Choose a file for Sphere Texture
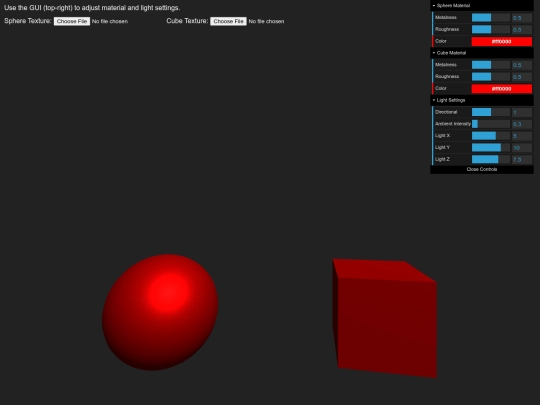The width and height of the screenshot is (540, 405). click(72, 21)
